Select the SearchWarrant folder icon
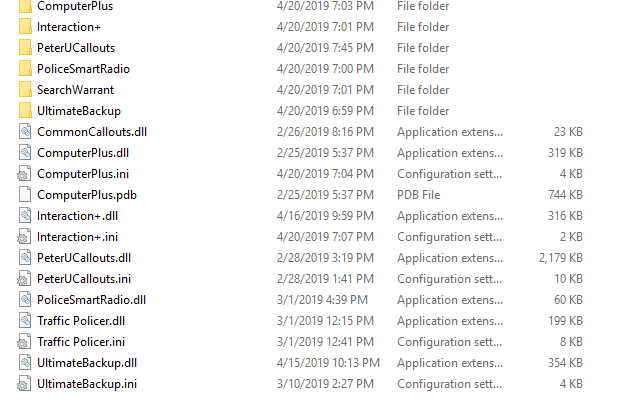 click(x=25, y=89)
